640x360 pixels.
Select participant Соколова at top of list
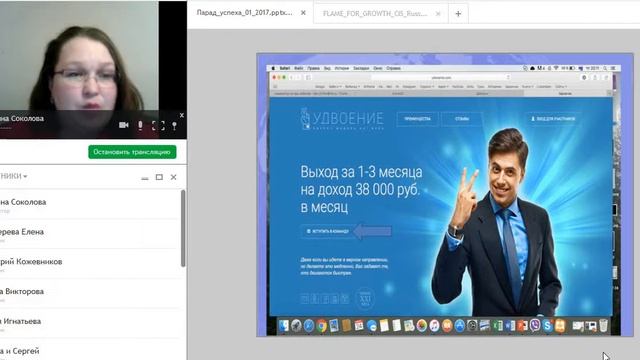[x=90, y=204]
